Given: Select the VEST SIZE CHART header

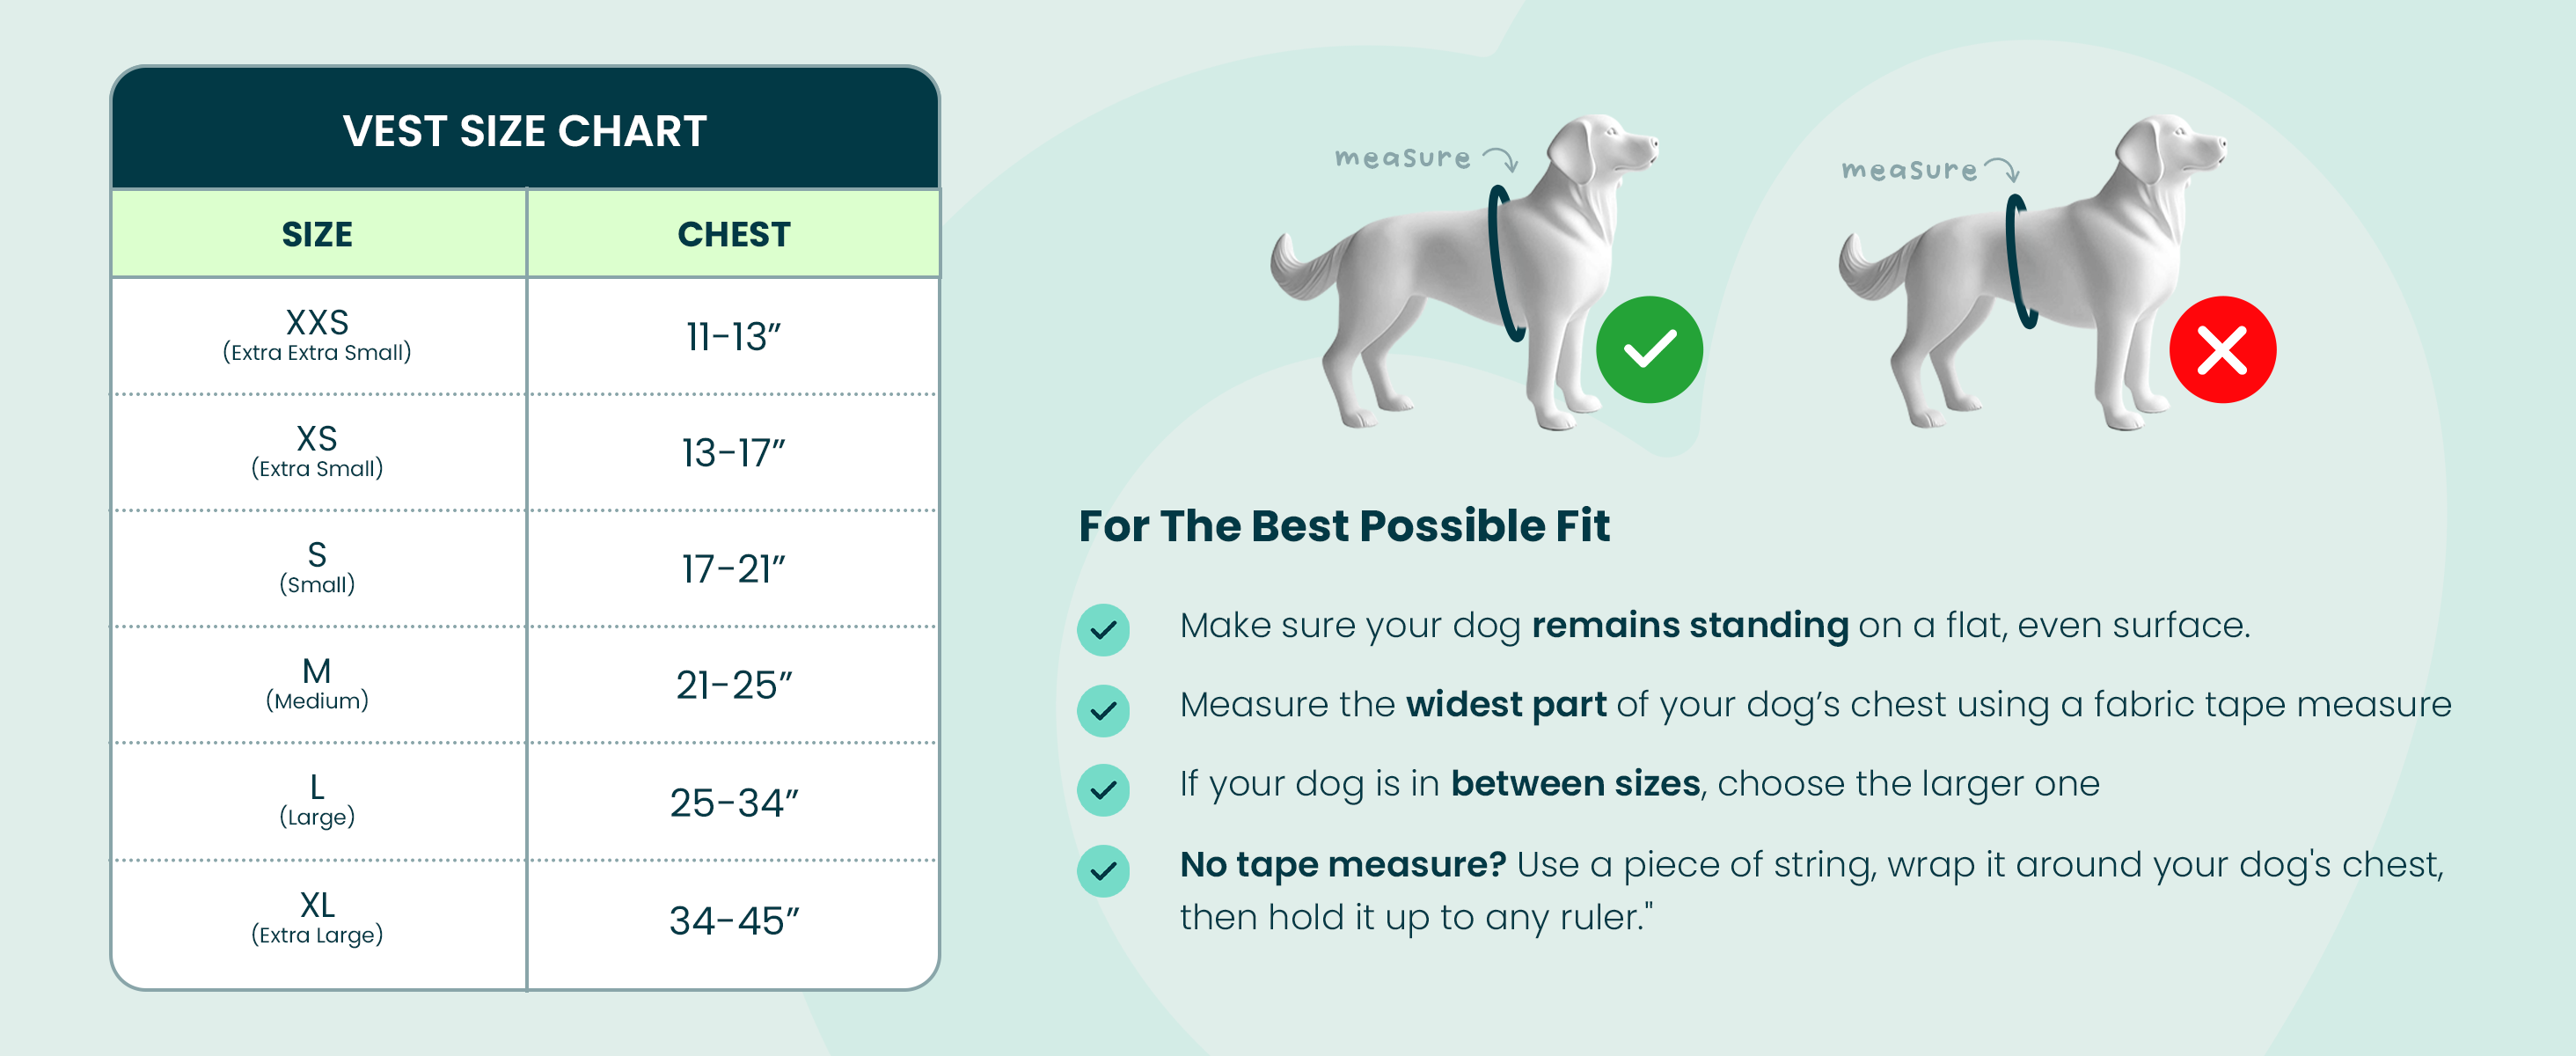Looking at the screenshot, I should click(x=525, y=129).
